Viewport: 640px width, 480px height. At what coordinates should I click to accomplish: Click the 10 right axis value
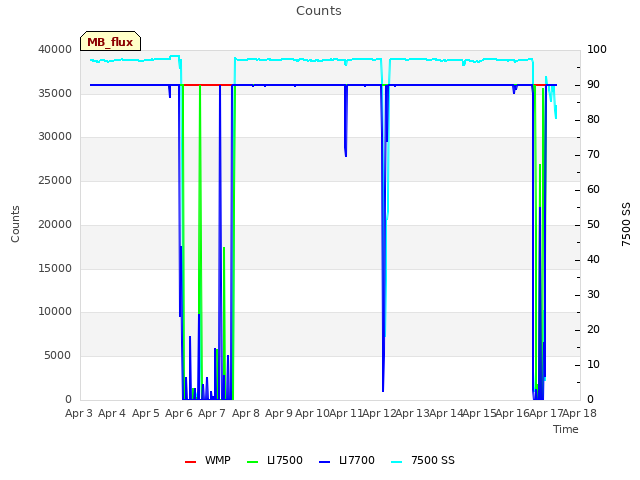click(x=593, y=364)
